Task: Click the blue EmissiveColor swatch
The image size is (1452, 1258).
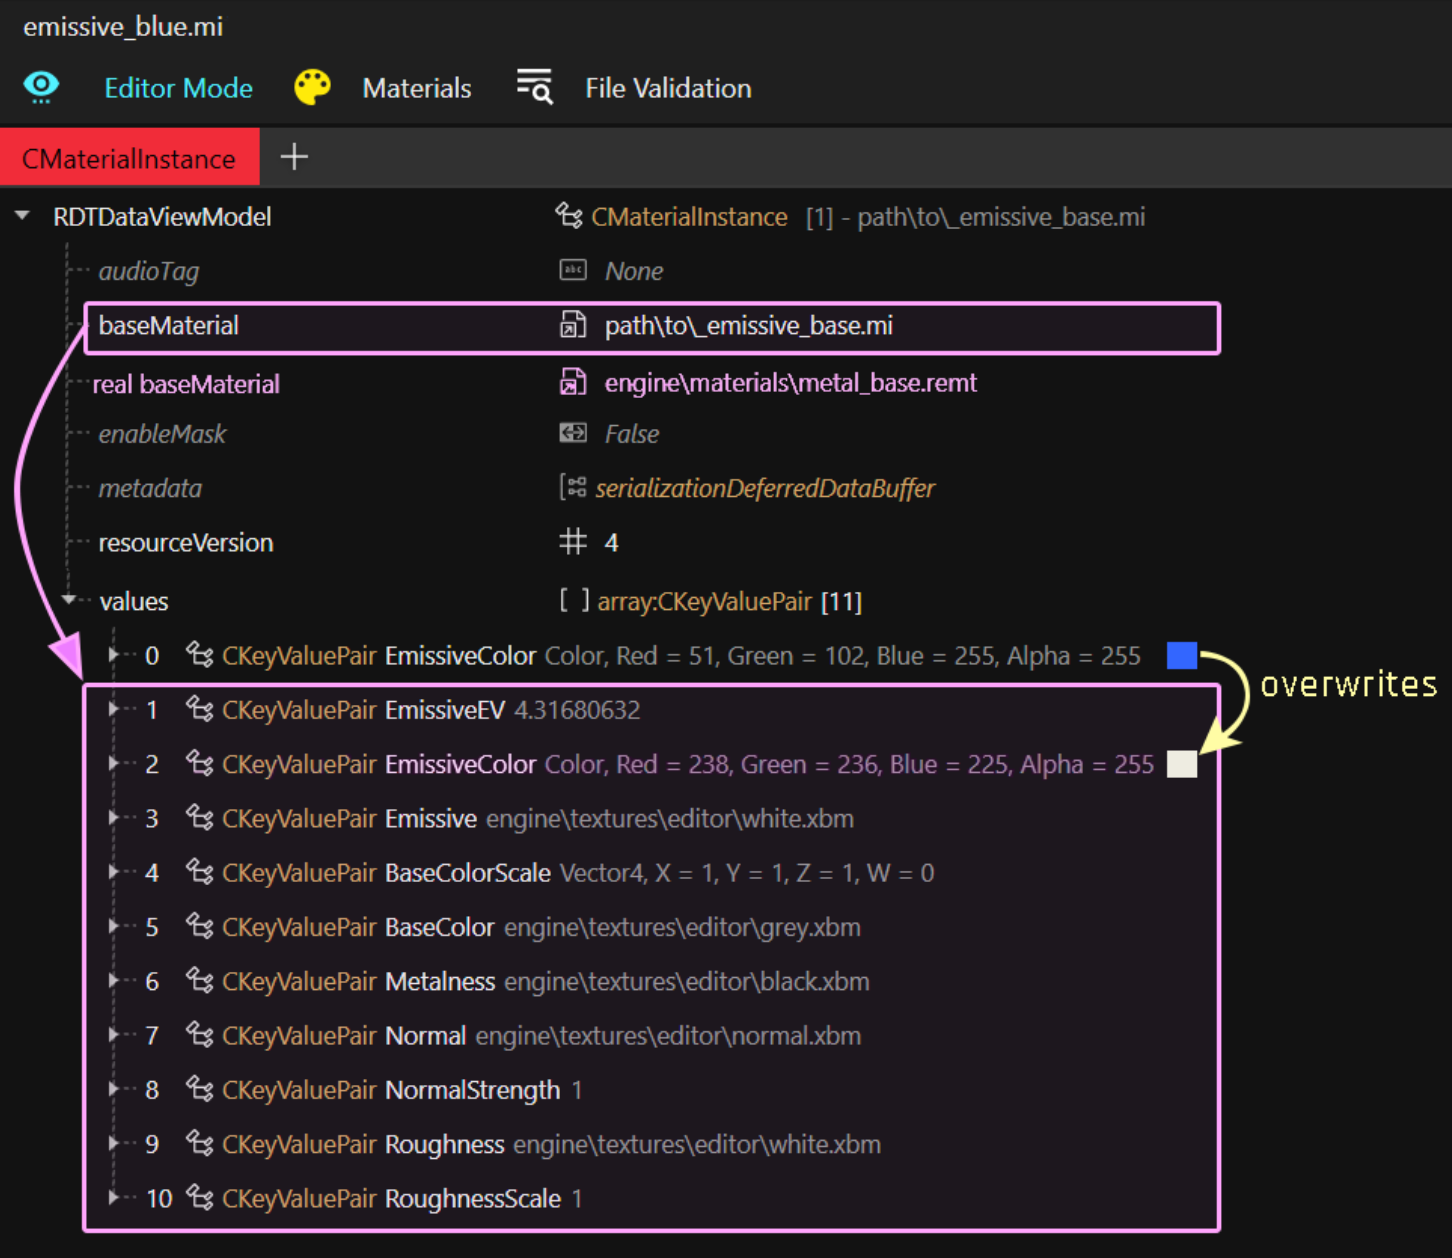Action: coord(1181,656)
